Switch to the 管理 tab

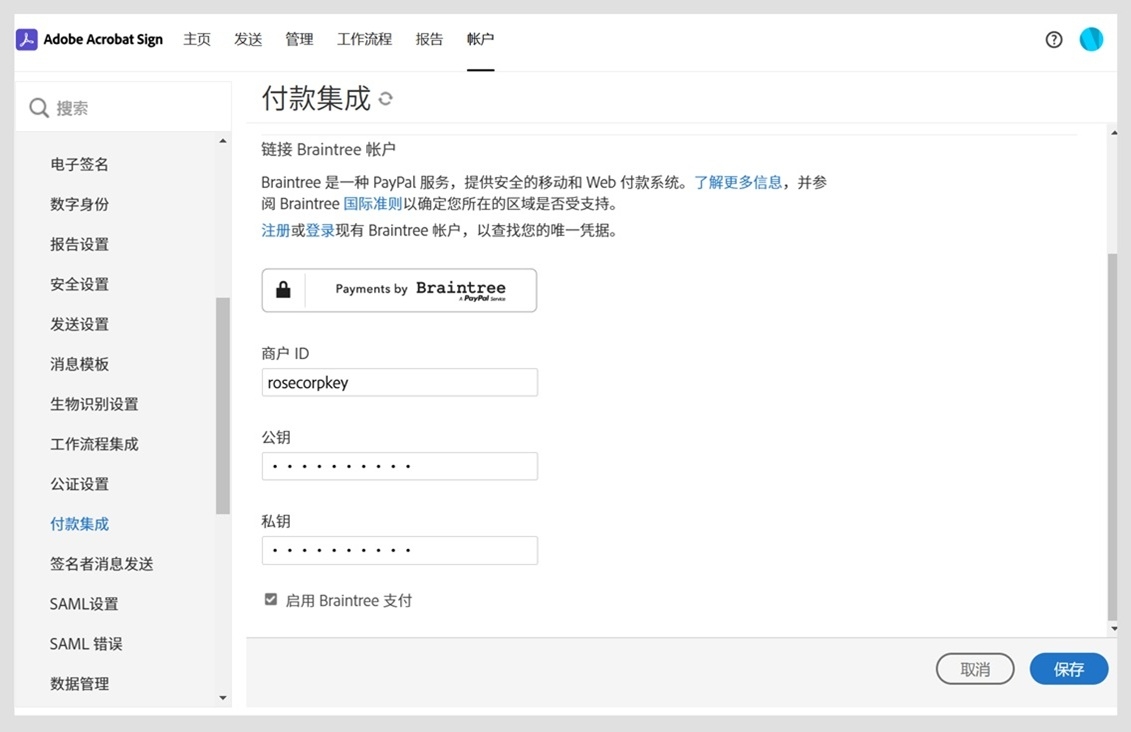coord(298,39)
